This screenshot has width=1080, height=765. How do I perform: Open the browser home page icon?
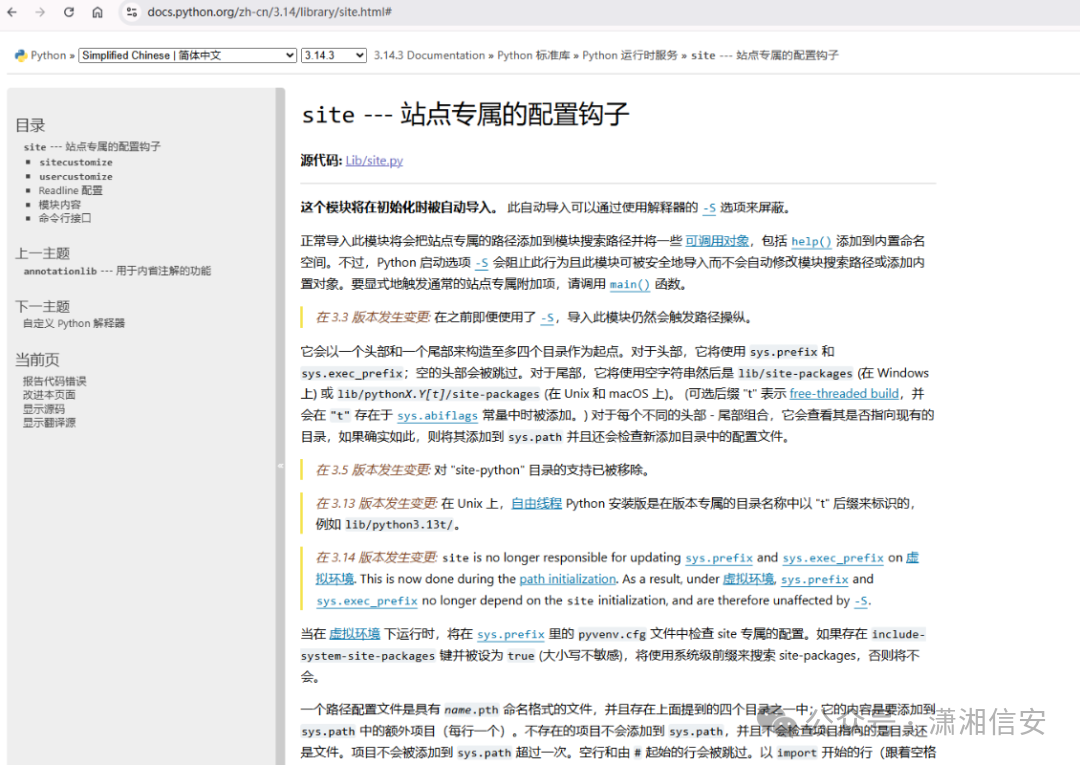97,14
